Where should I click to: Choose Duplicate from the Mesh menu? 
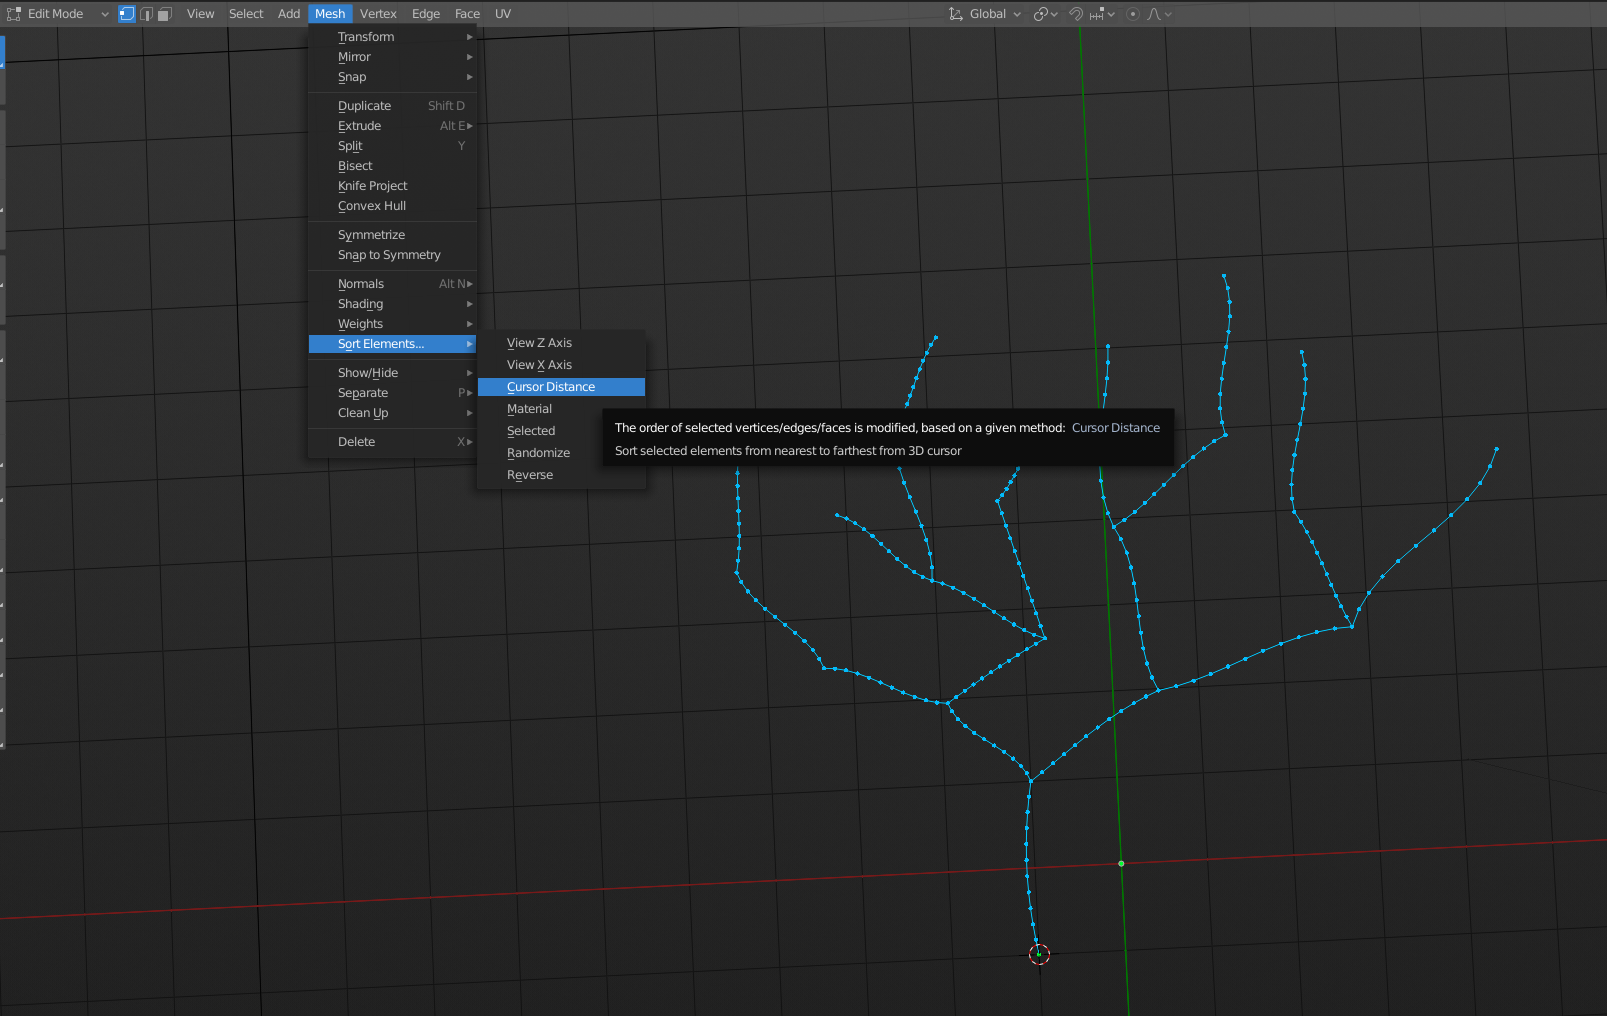(x=392, y=106)
